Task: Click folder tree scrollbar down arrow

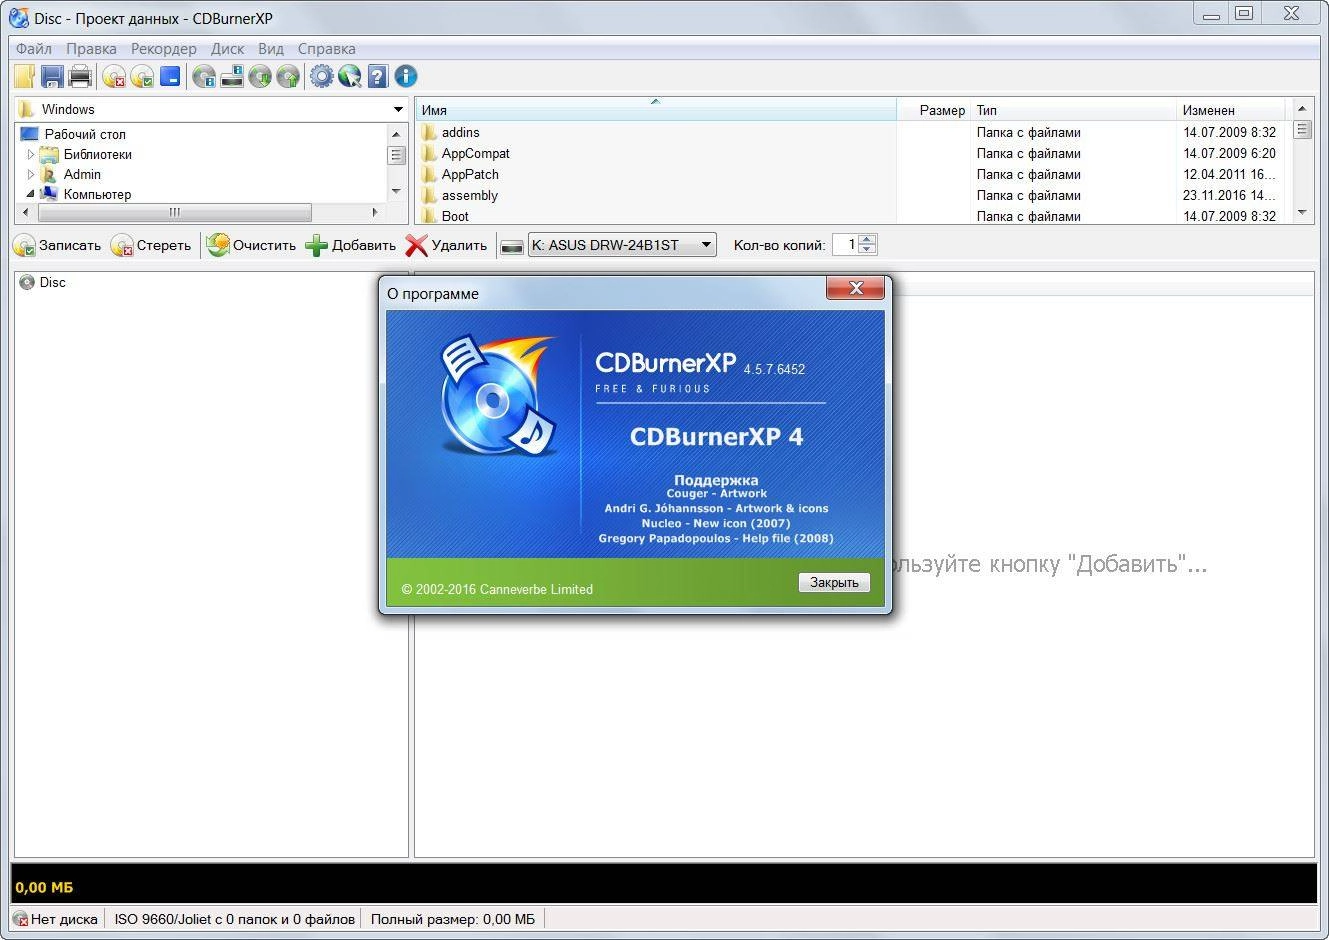Action: point(397,192)
